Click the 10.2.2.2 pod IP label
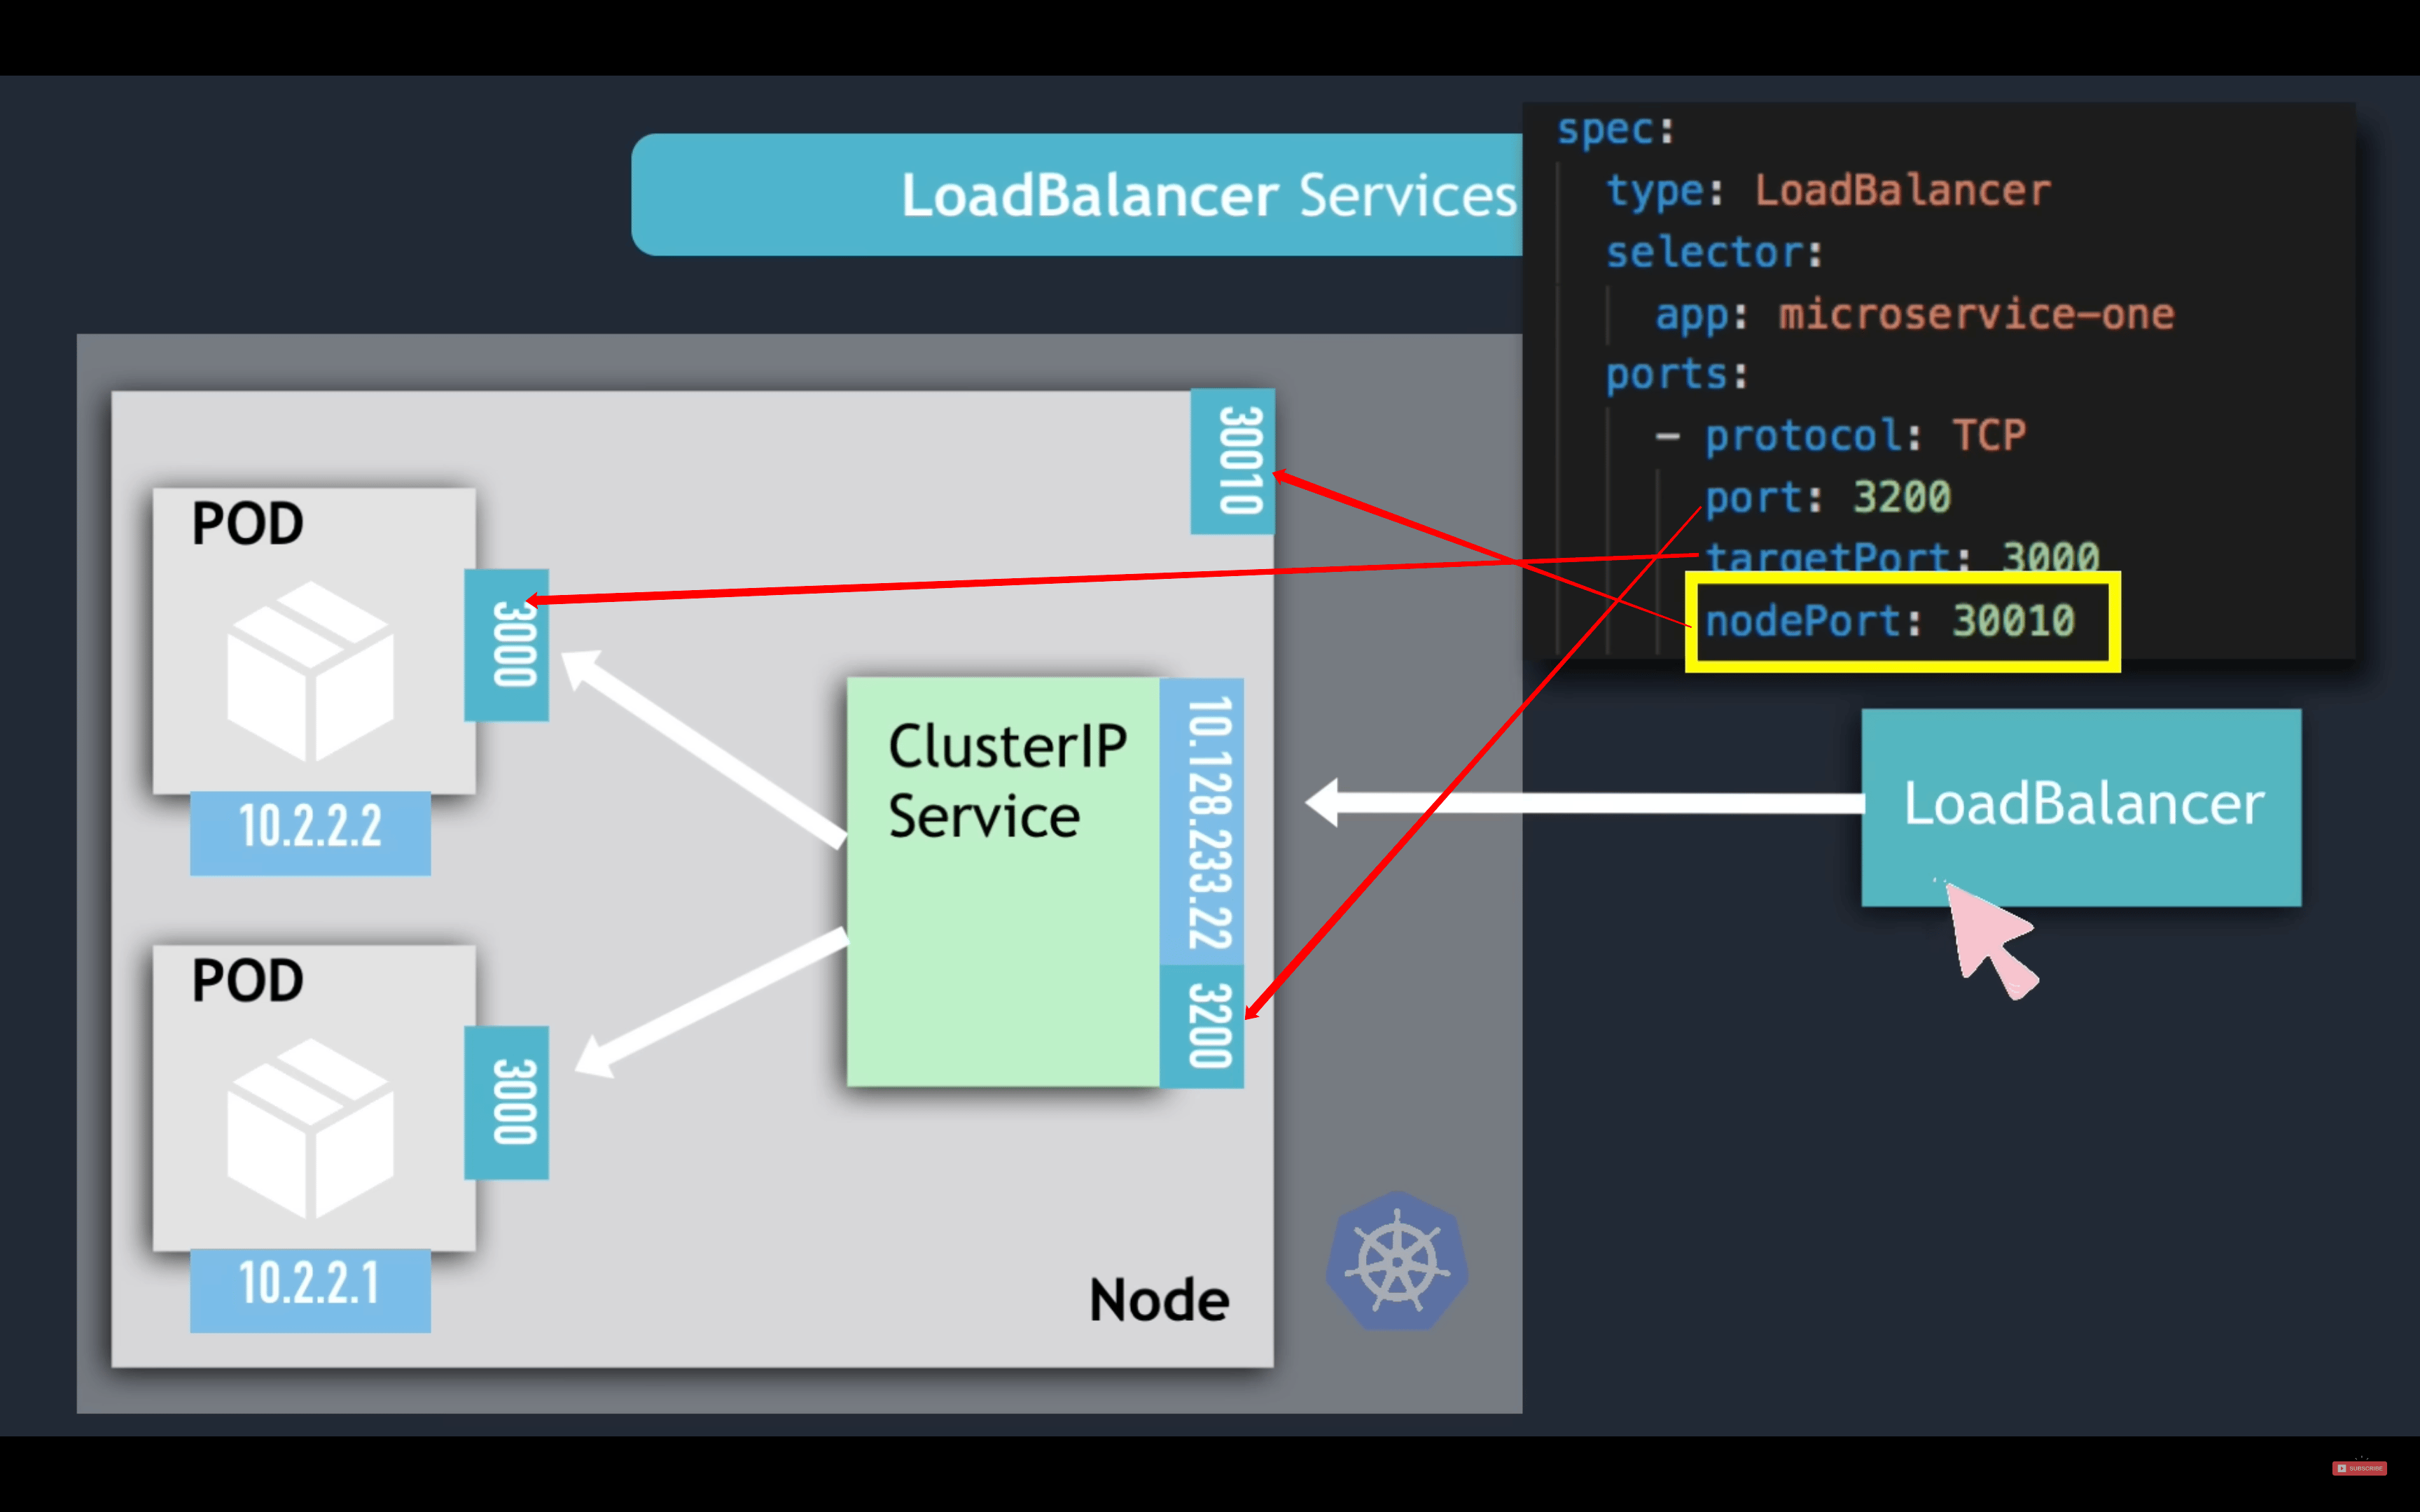The height and width of the screenshot is (1512, 2420). point(310,833)
